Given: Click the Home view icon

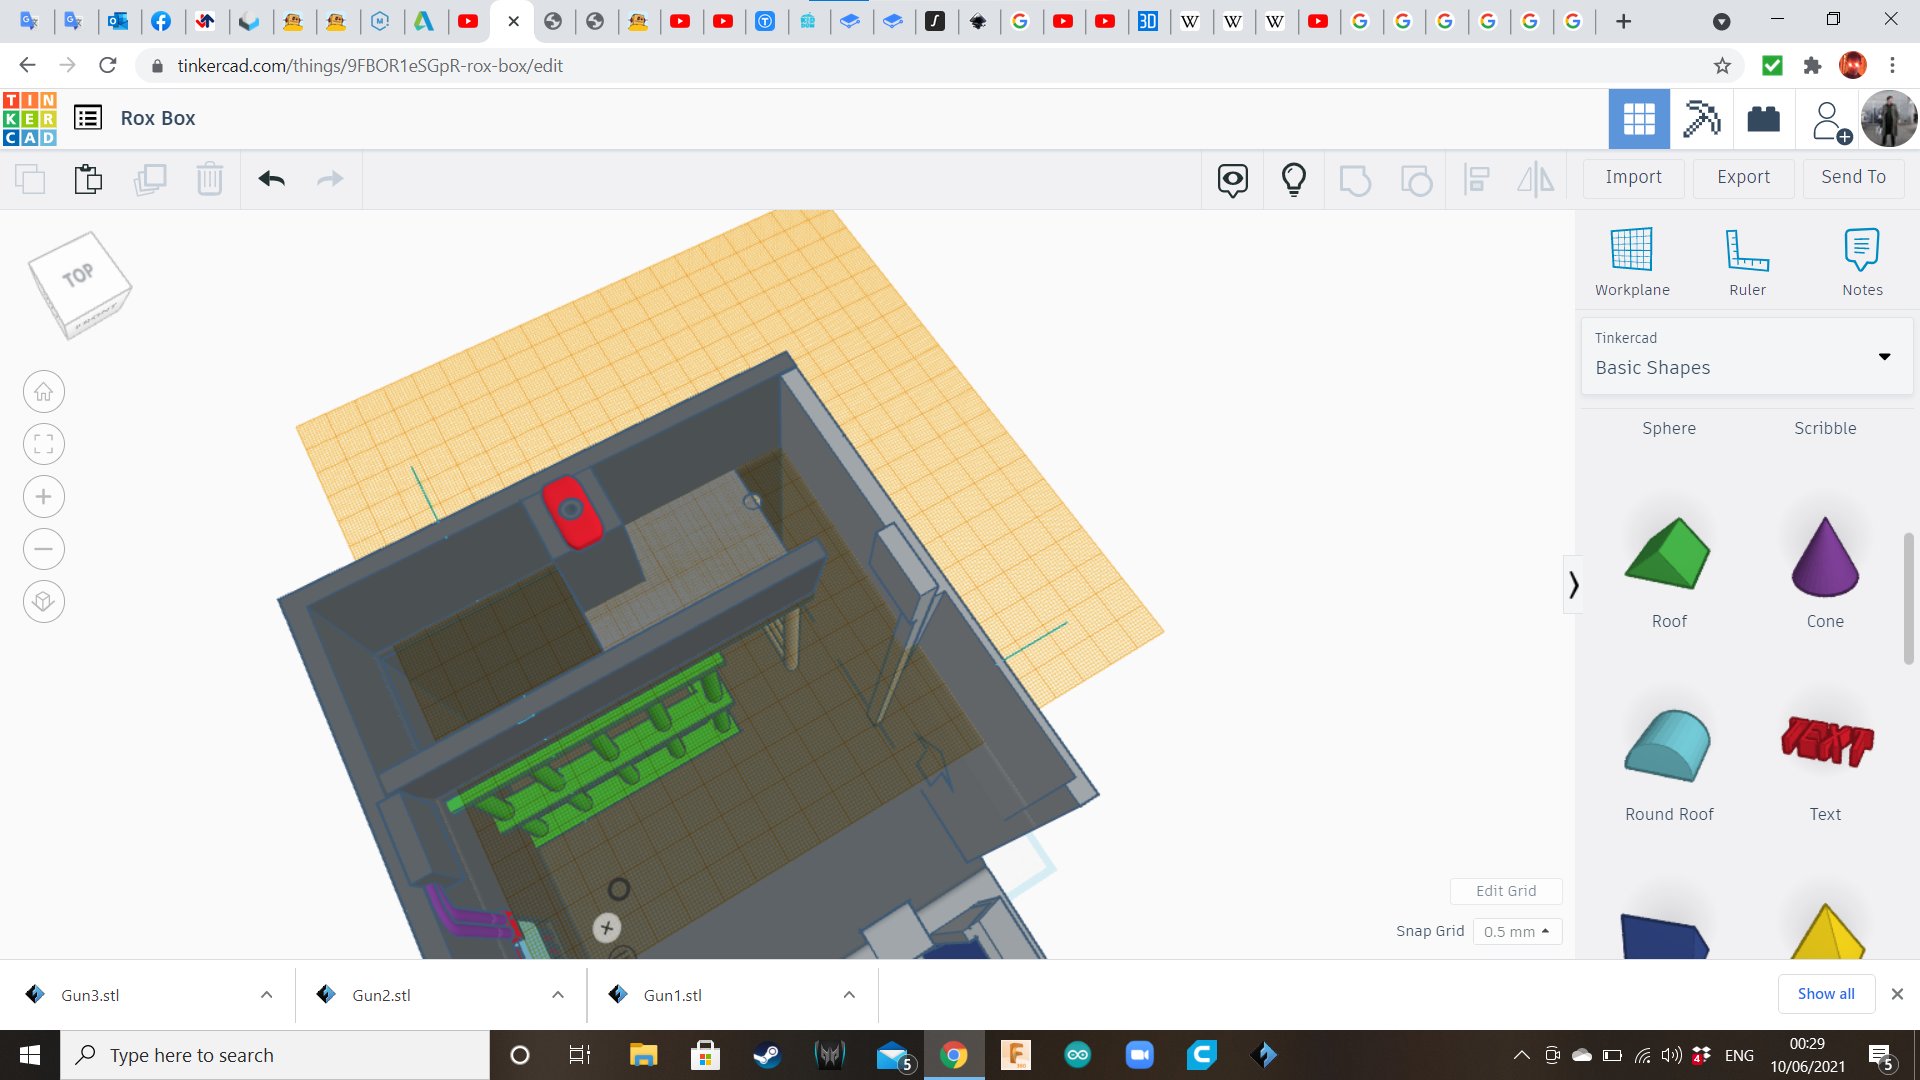Looking at the screenshot, I should pos(44,392).
